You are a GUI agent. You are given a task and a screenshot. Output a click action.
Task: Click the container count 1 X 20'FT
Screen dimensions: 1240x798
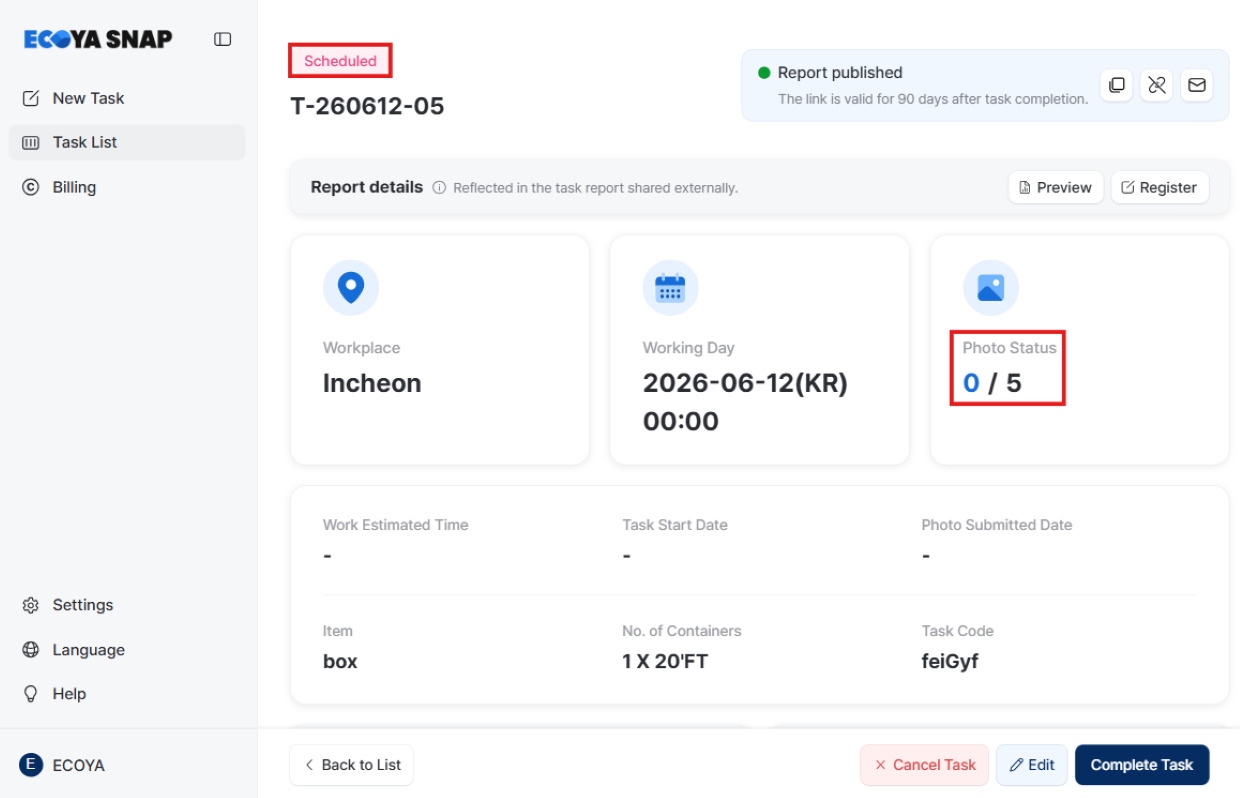point(665,661)
